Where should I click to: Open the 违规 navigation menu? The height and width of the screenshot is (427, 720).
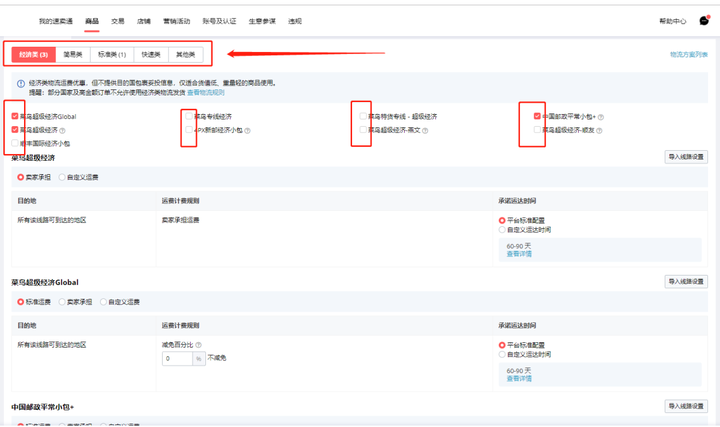point(295,21)
